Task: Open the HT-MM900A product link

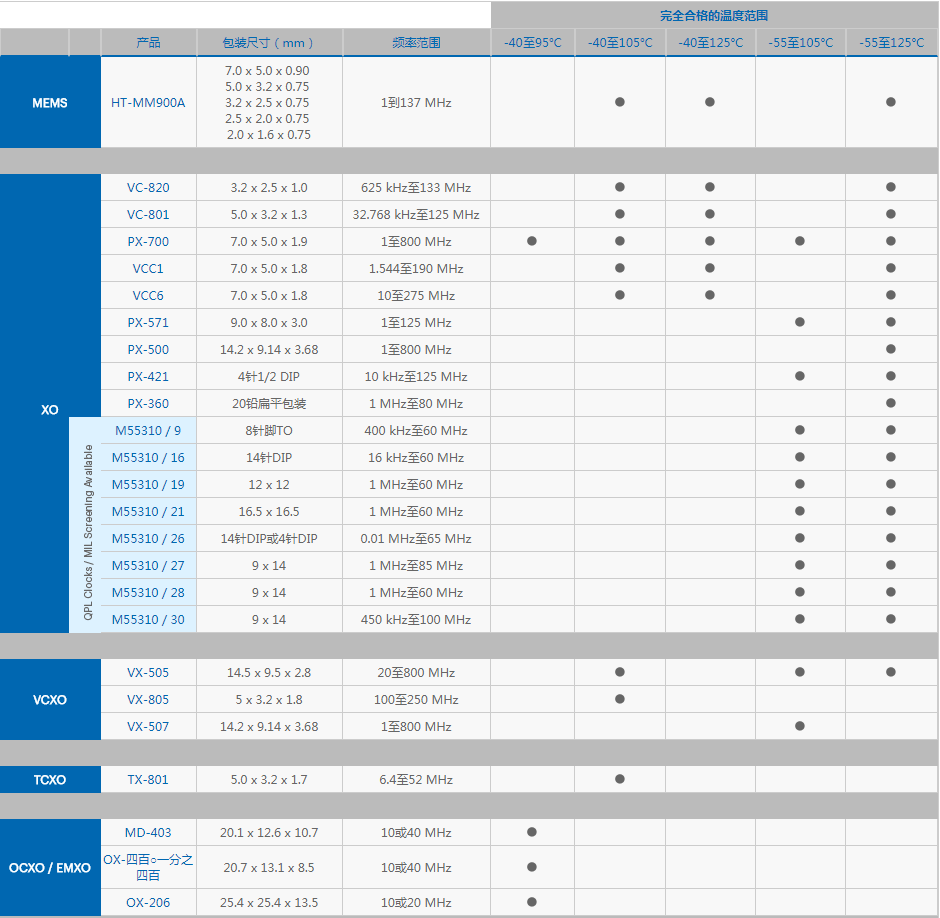Action: click(148, 102)
